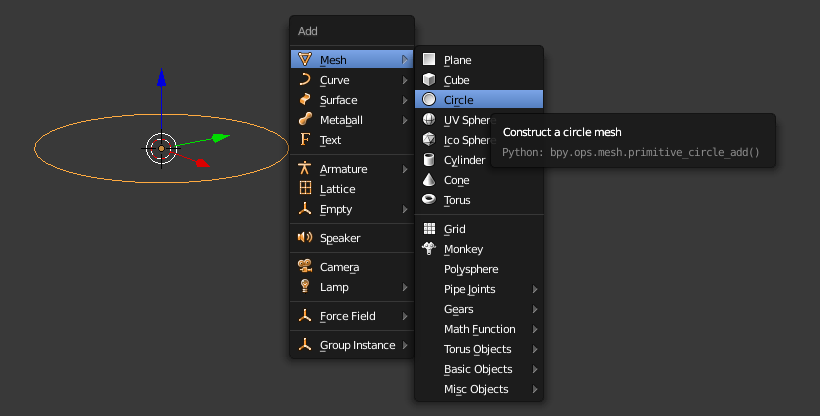Screen dimensions: 820x416
Task: Expand the Math Function submenu arrow
Action: coord(534,329)
